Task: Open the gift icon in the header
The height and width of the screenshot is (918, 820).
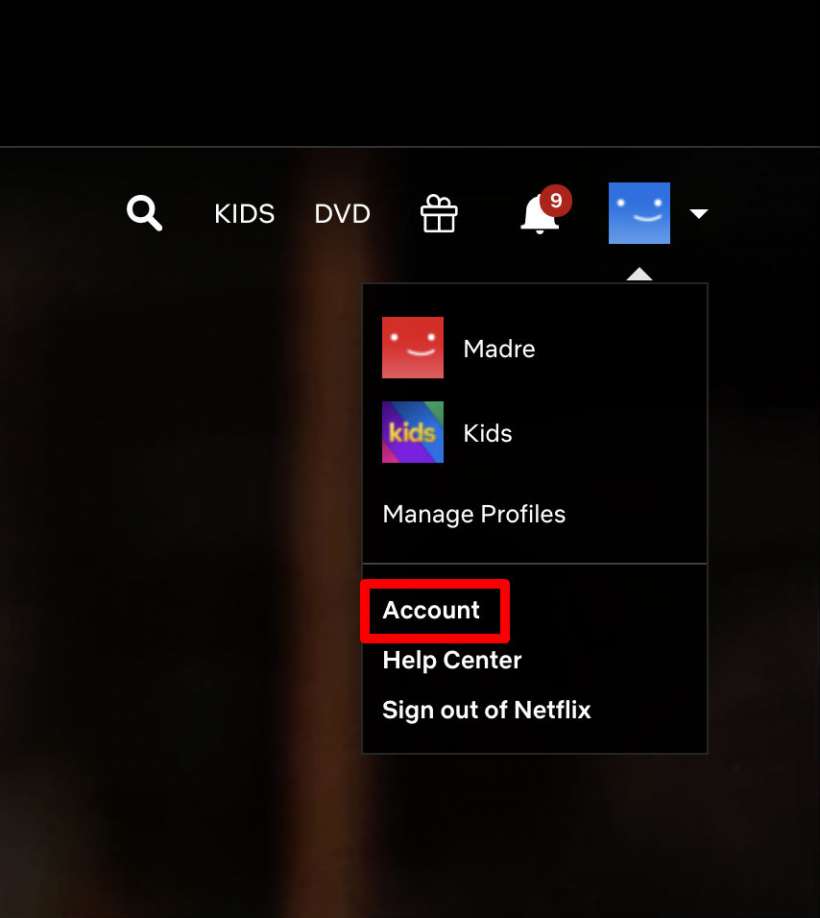Action: (439, 214)
